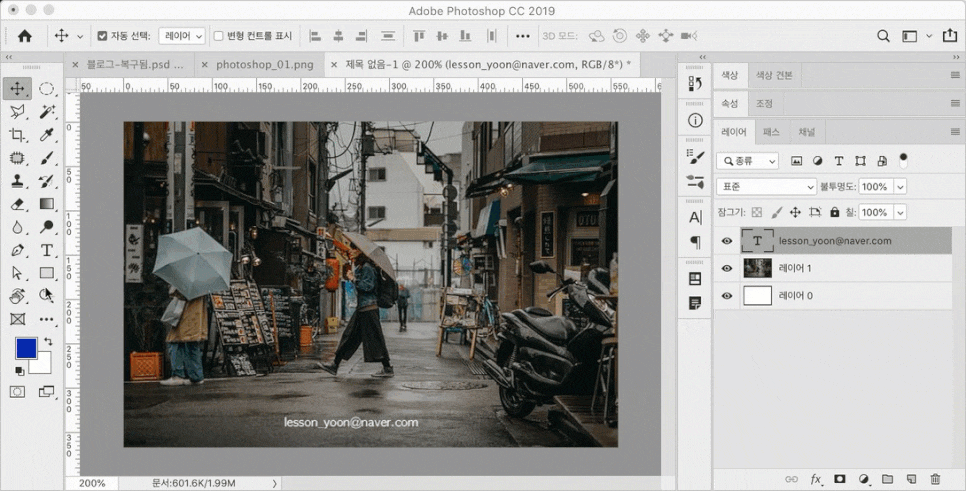Click the 200% zoom level field
The height and width of the screenshot is (491, 966).
click(x=92, y=484)
